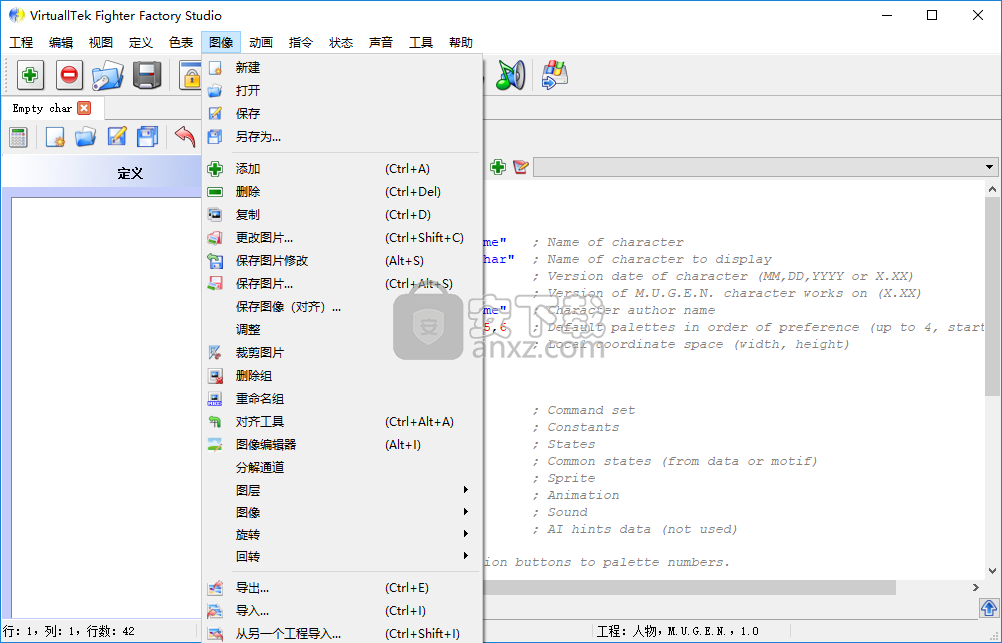The width and height of the screenshot is (1002, 643).
Task: Click green plus icon beside the combo box
Action: [x=498, y=167]
